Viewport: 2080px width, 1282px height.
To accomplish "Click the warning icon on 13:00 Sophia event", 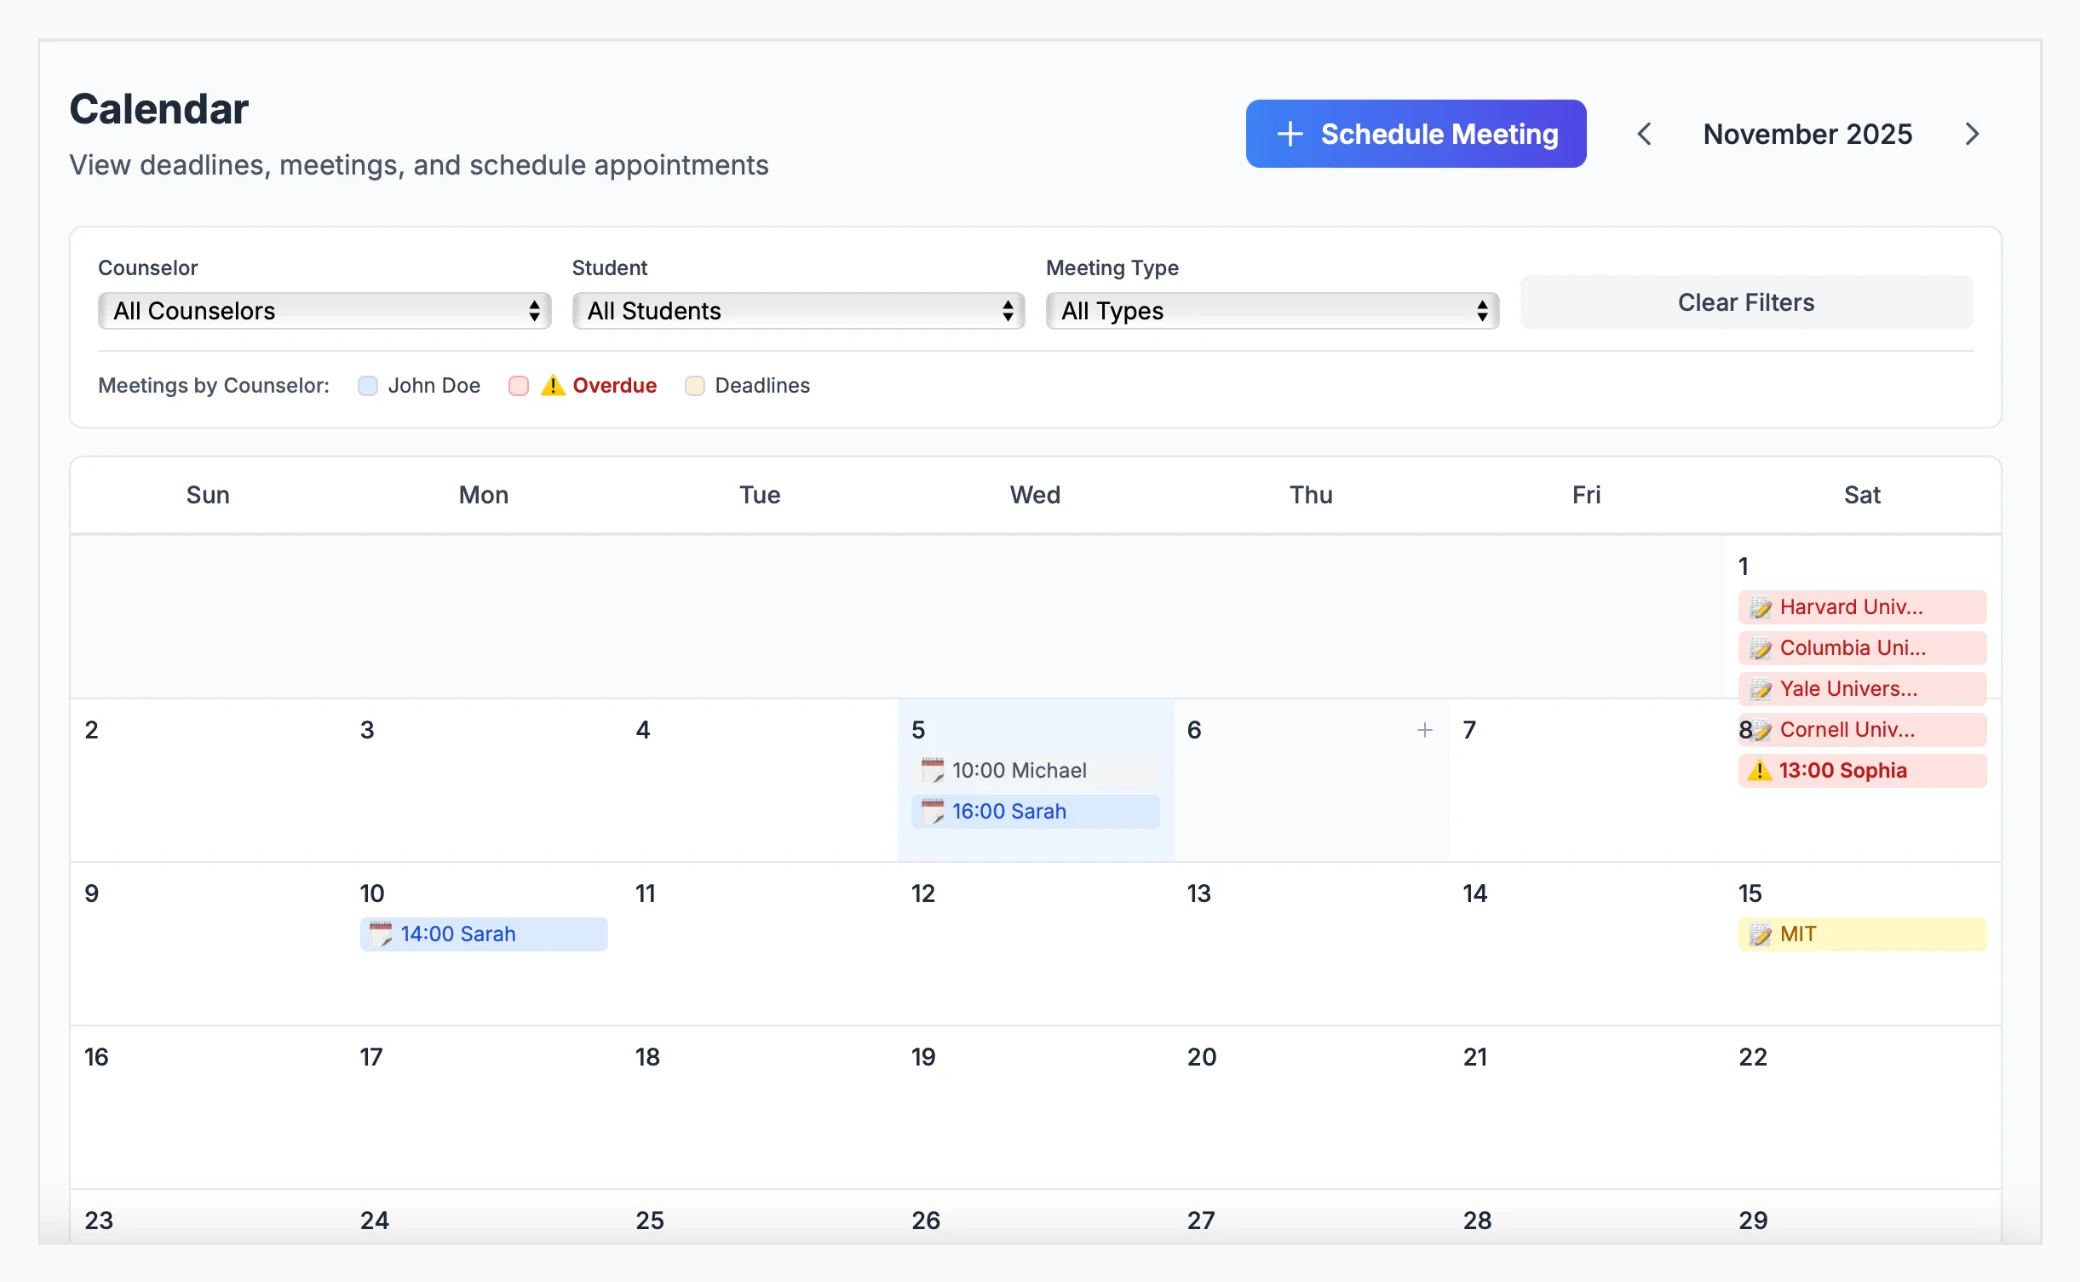I will click(x=1759, y=771).
